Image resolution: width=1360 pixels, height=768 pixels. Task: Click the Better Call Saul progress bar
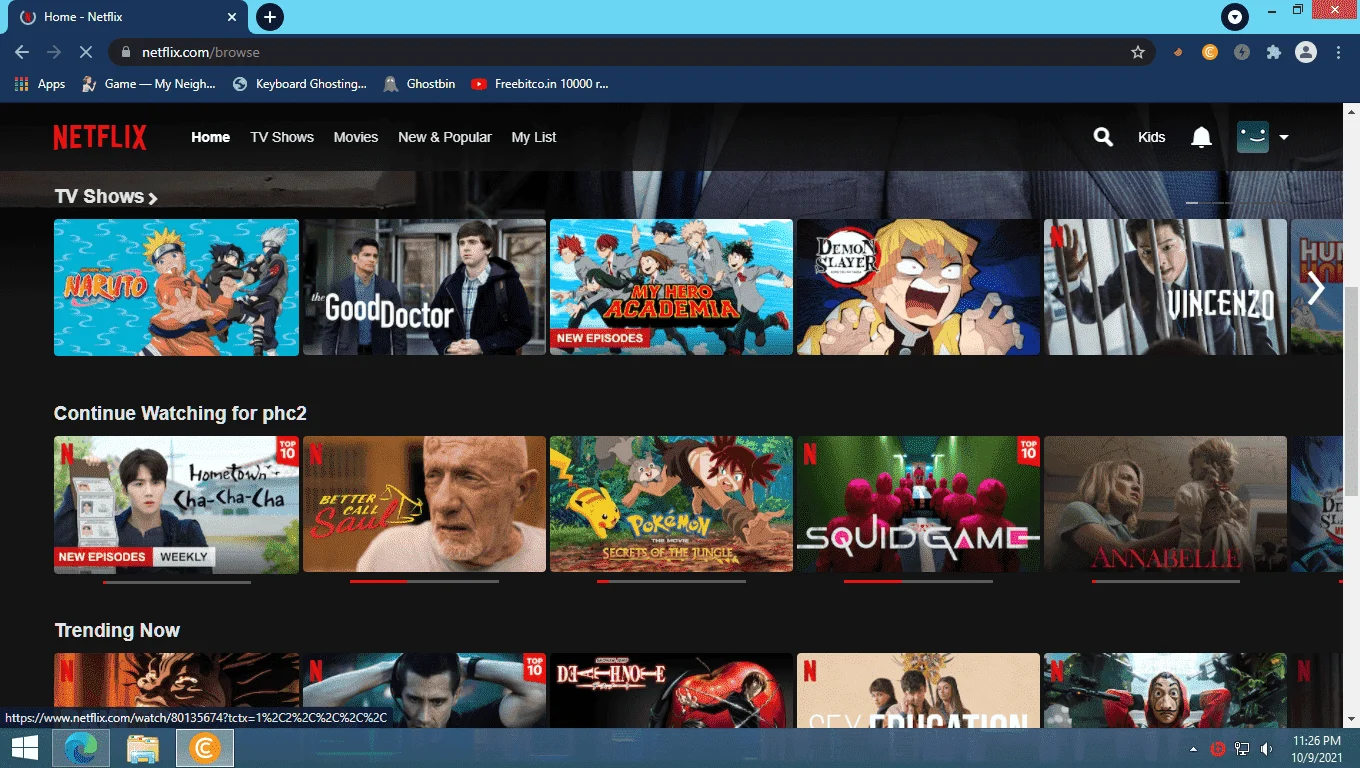coord(424,581)
